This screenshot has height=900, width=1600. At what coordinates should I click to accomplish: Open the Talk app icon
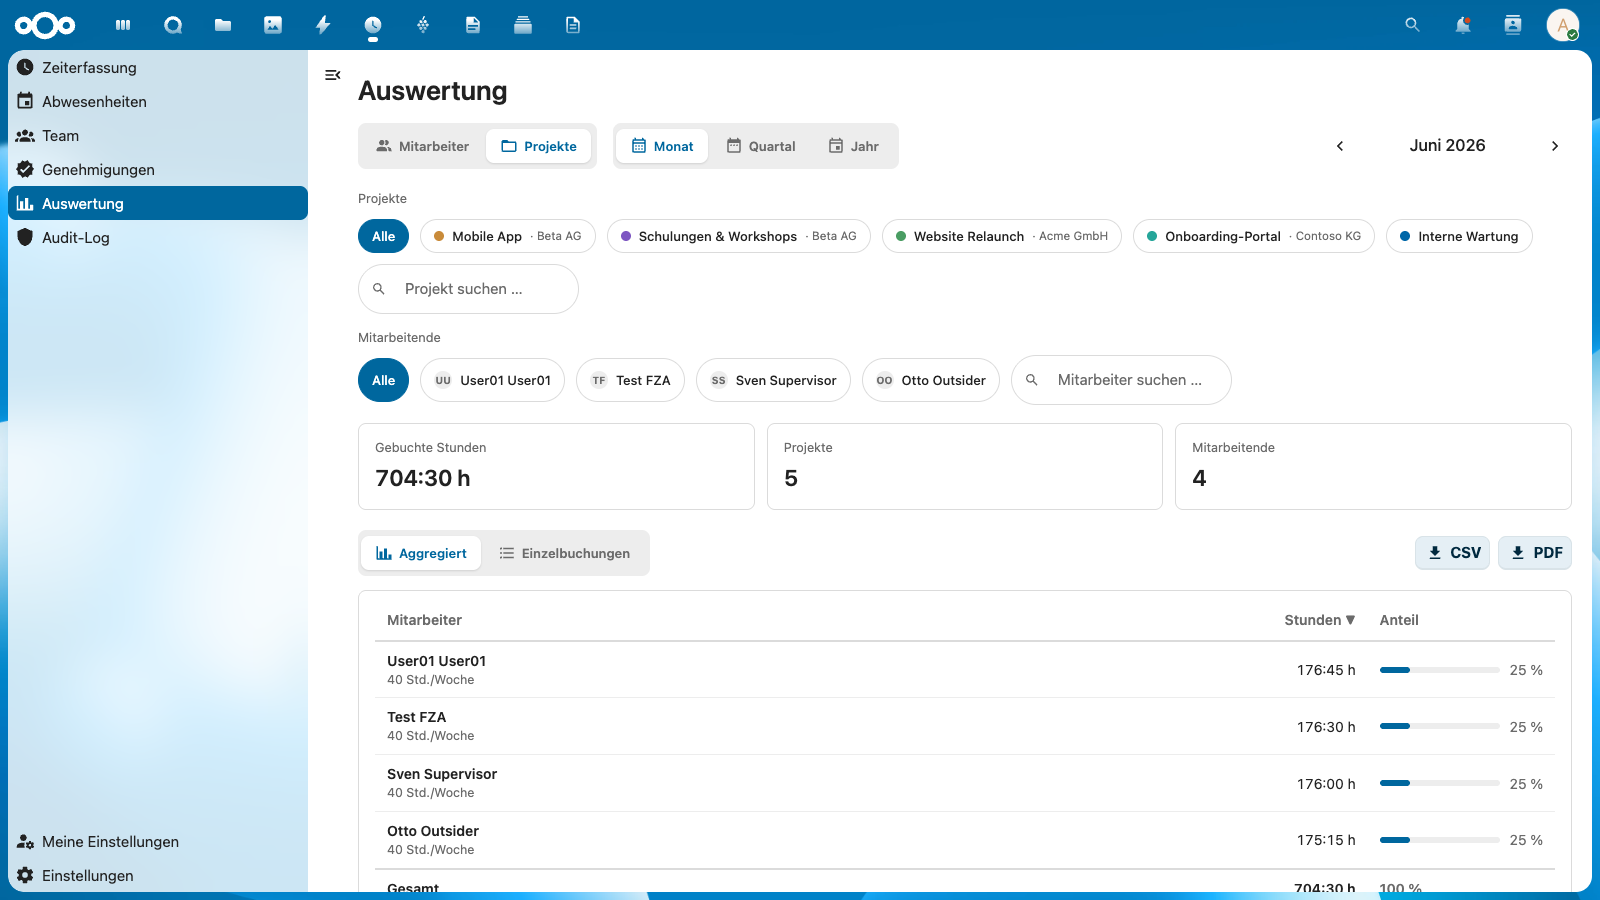tap(173, 25)
